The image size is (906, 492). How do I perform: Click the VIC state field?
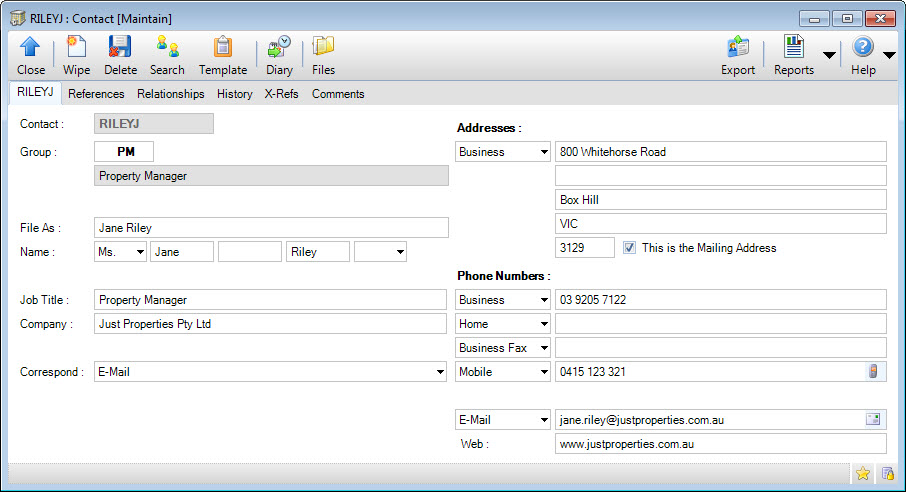pos(721,224)
